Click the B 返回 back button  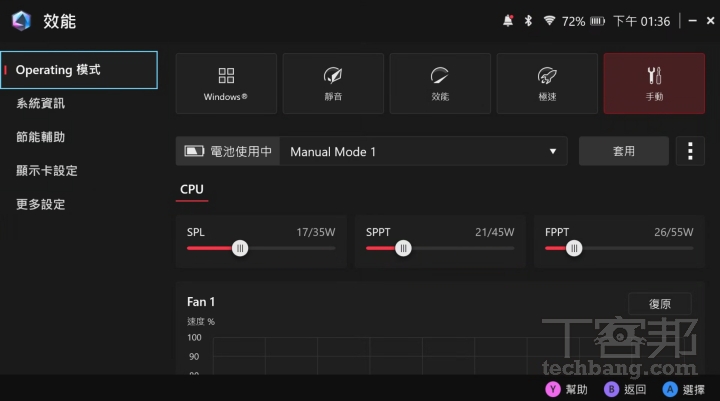tap(625, 390)
